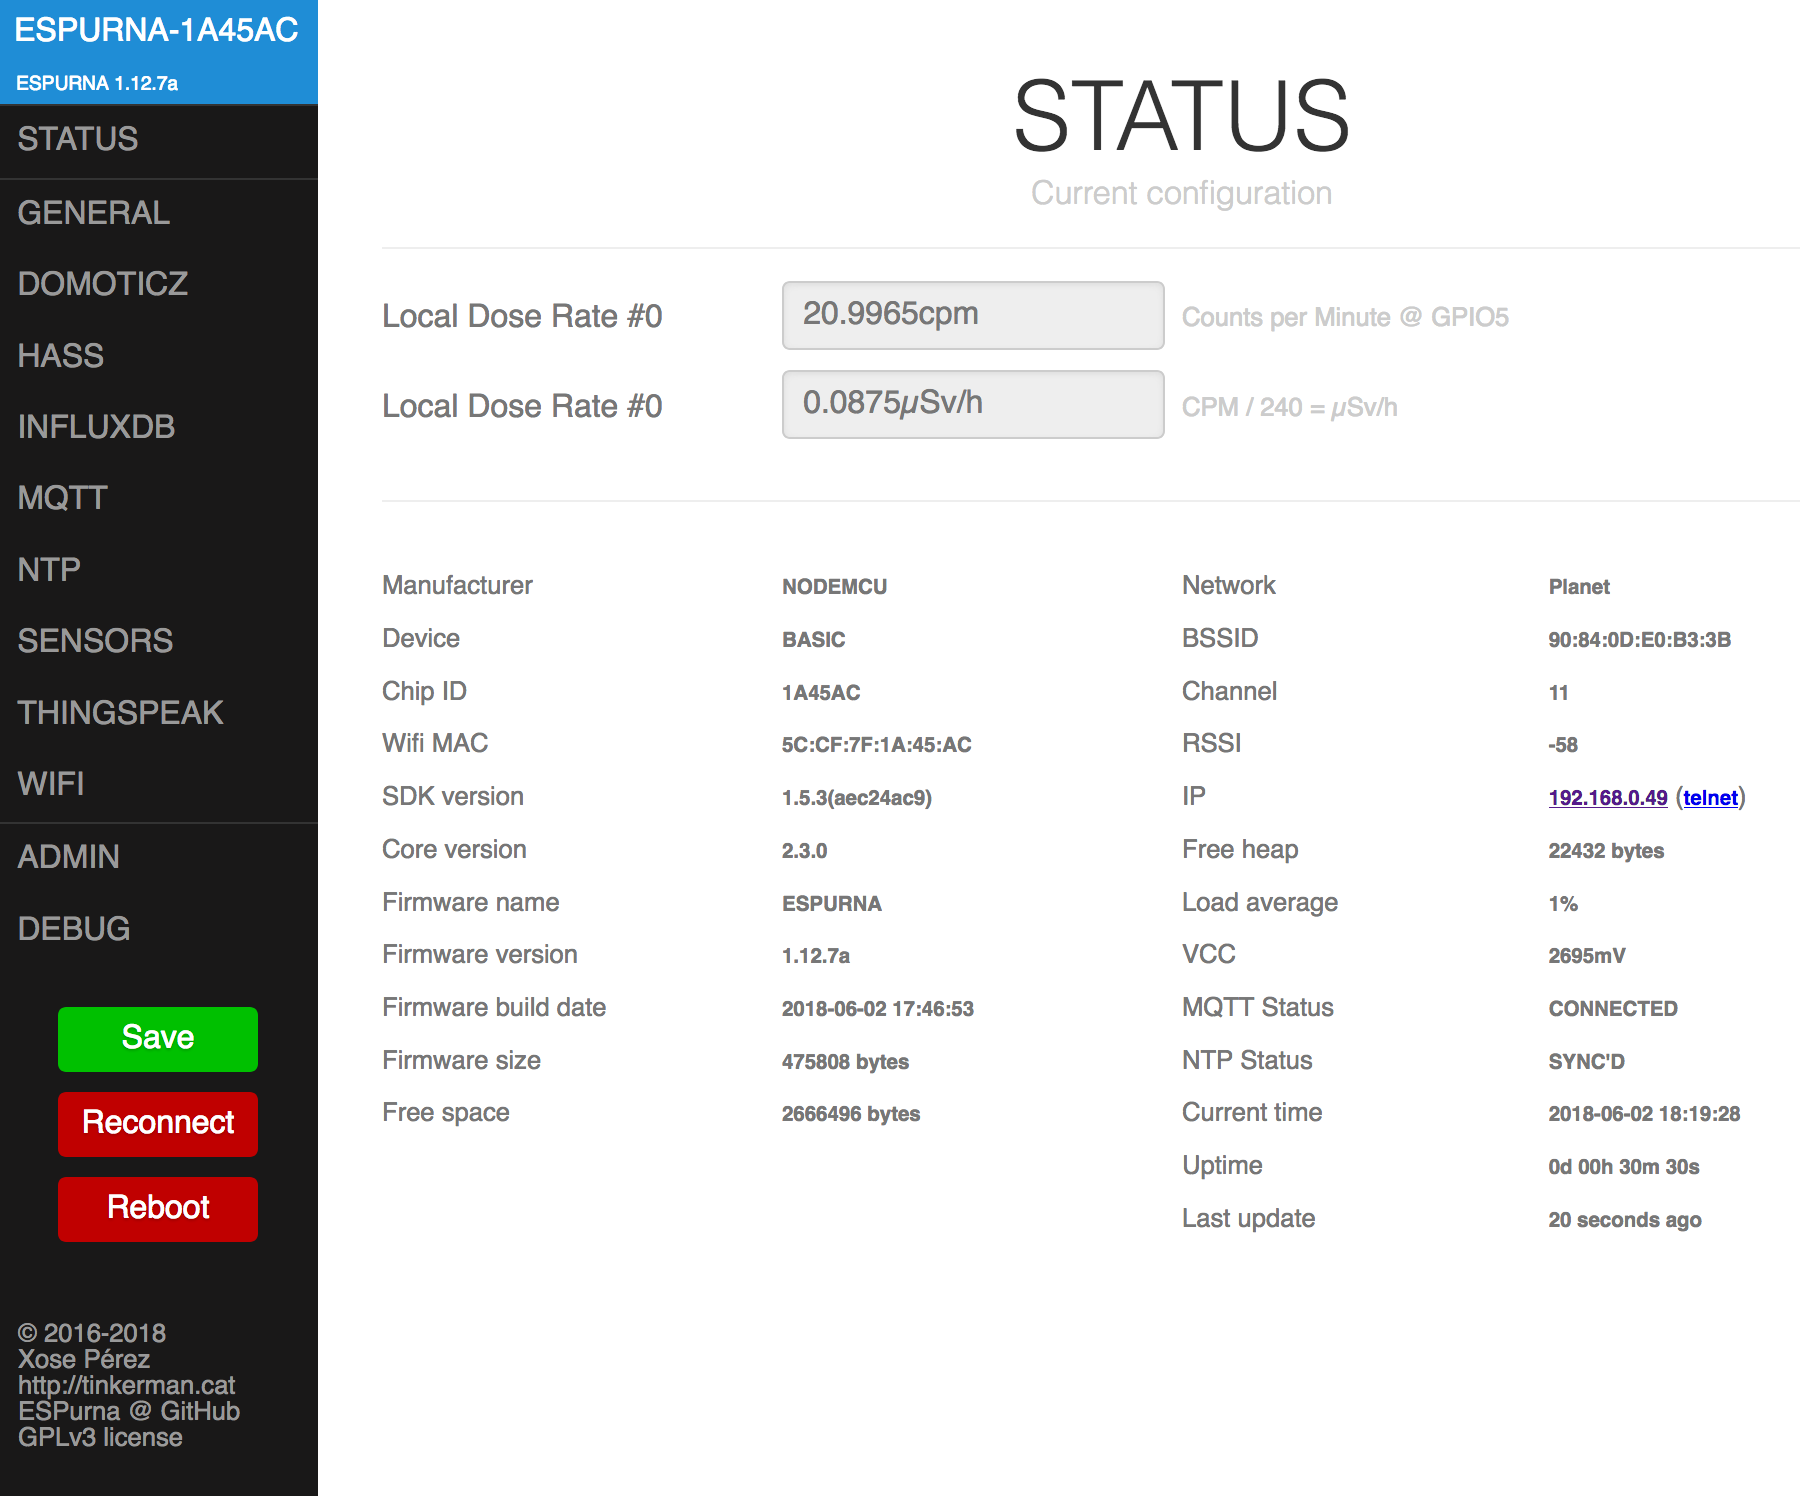The image size is (1800, 1496).
Task: Click the NTP Status SYNC'D value
Action: pyautogui.click(x=1587, y=1062)
